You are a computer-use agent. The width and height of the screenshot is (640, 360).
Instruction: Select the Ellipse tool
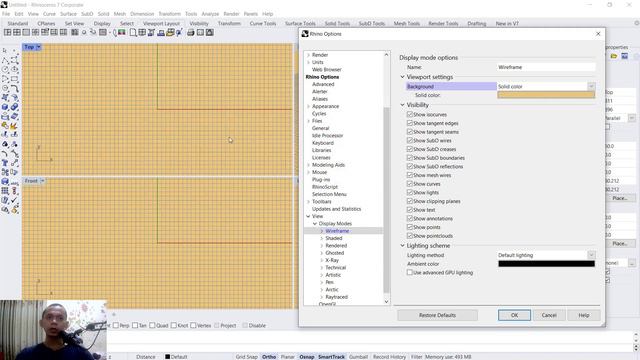click(x=14, y=69)
